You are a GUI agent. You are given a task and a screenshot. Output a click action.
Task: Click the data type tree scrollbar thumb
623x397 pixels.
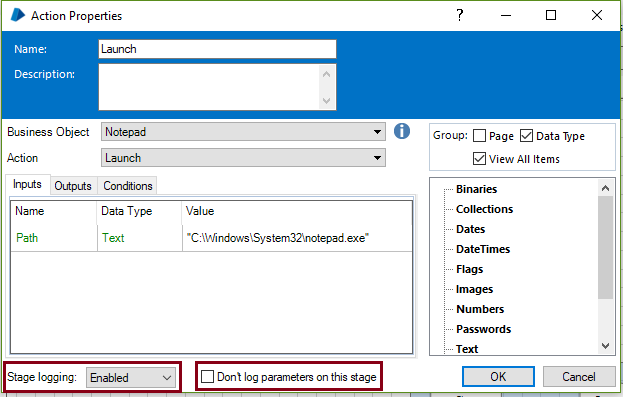606,247
